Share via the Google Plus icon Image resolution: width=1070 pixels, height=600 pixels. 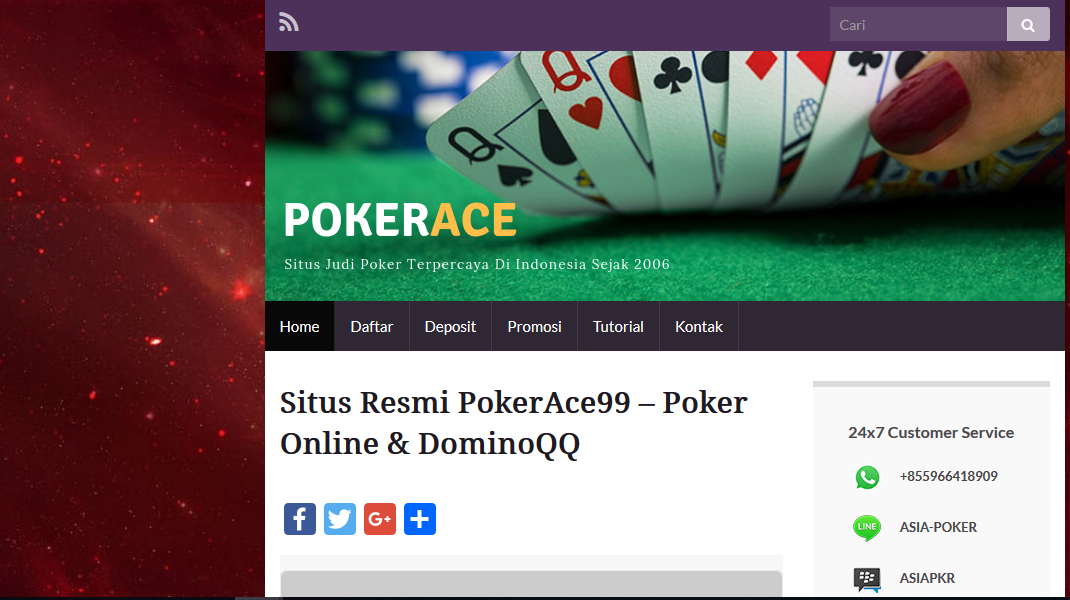pos(380,519)
